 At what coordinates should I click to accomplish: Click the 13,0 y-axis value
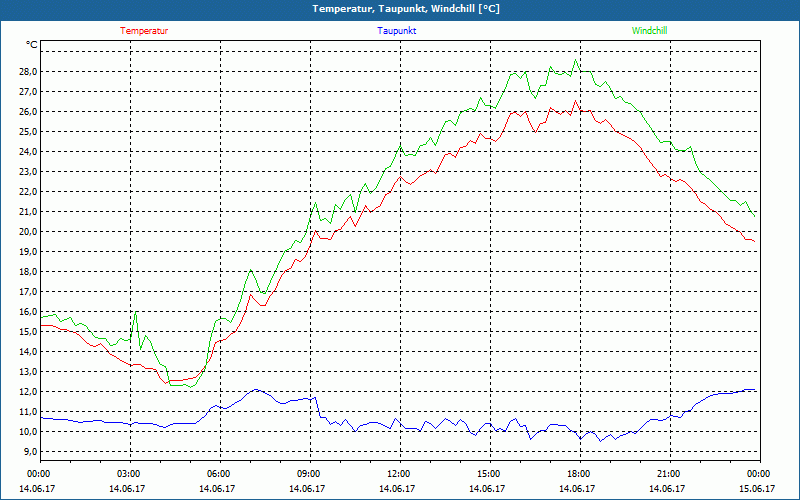tap(29, 372)
